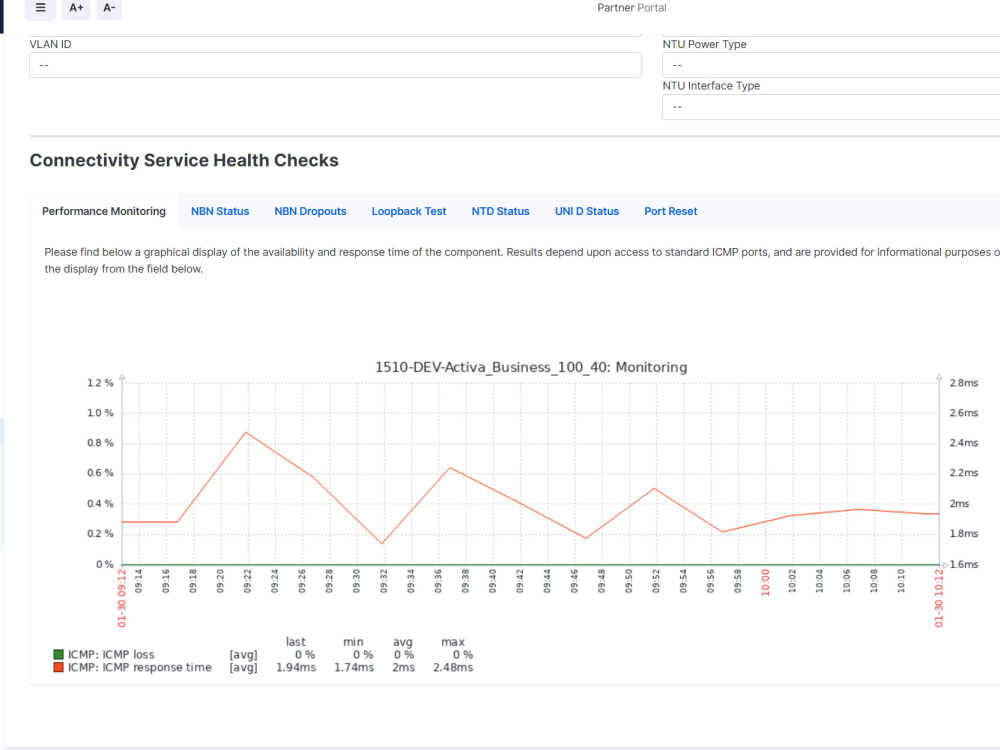Screen dimensions: 1000x750
Task: Click chart title 1510-DEV-Activa_Business_100_40: Monitoring
Action: coord(531,367)
